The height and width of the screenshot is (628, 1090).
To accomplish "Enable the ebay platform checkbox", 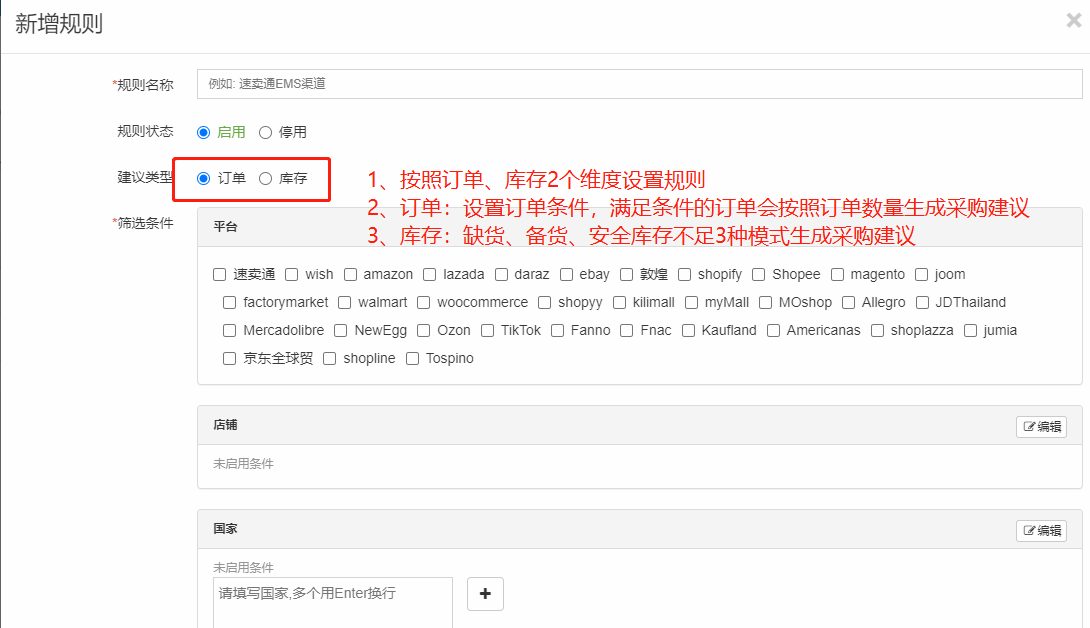I will click(x=567, y=275).
